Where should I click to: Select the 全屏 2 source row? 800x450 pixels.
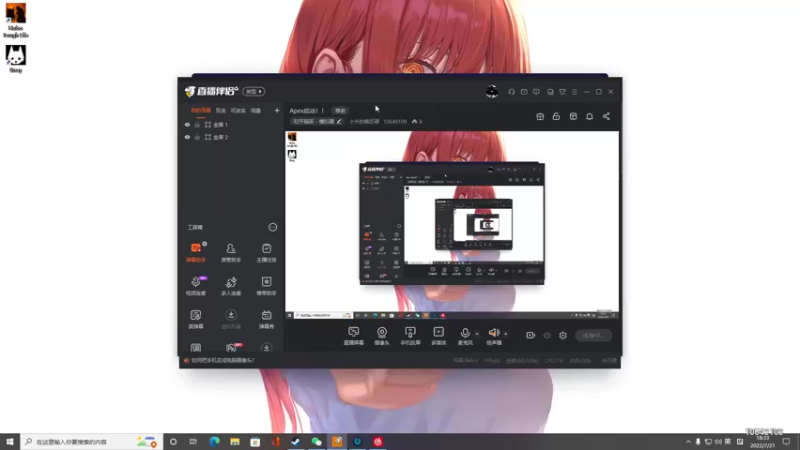click(x=232, y=137)
